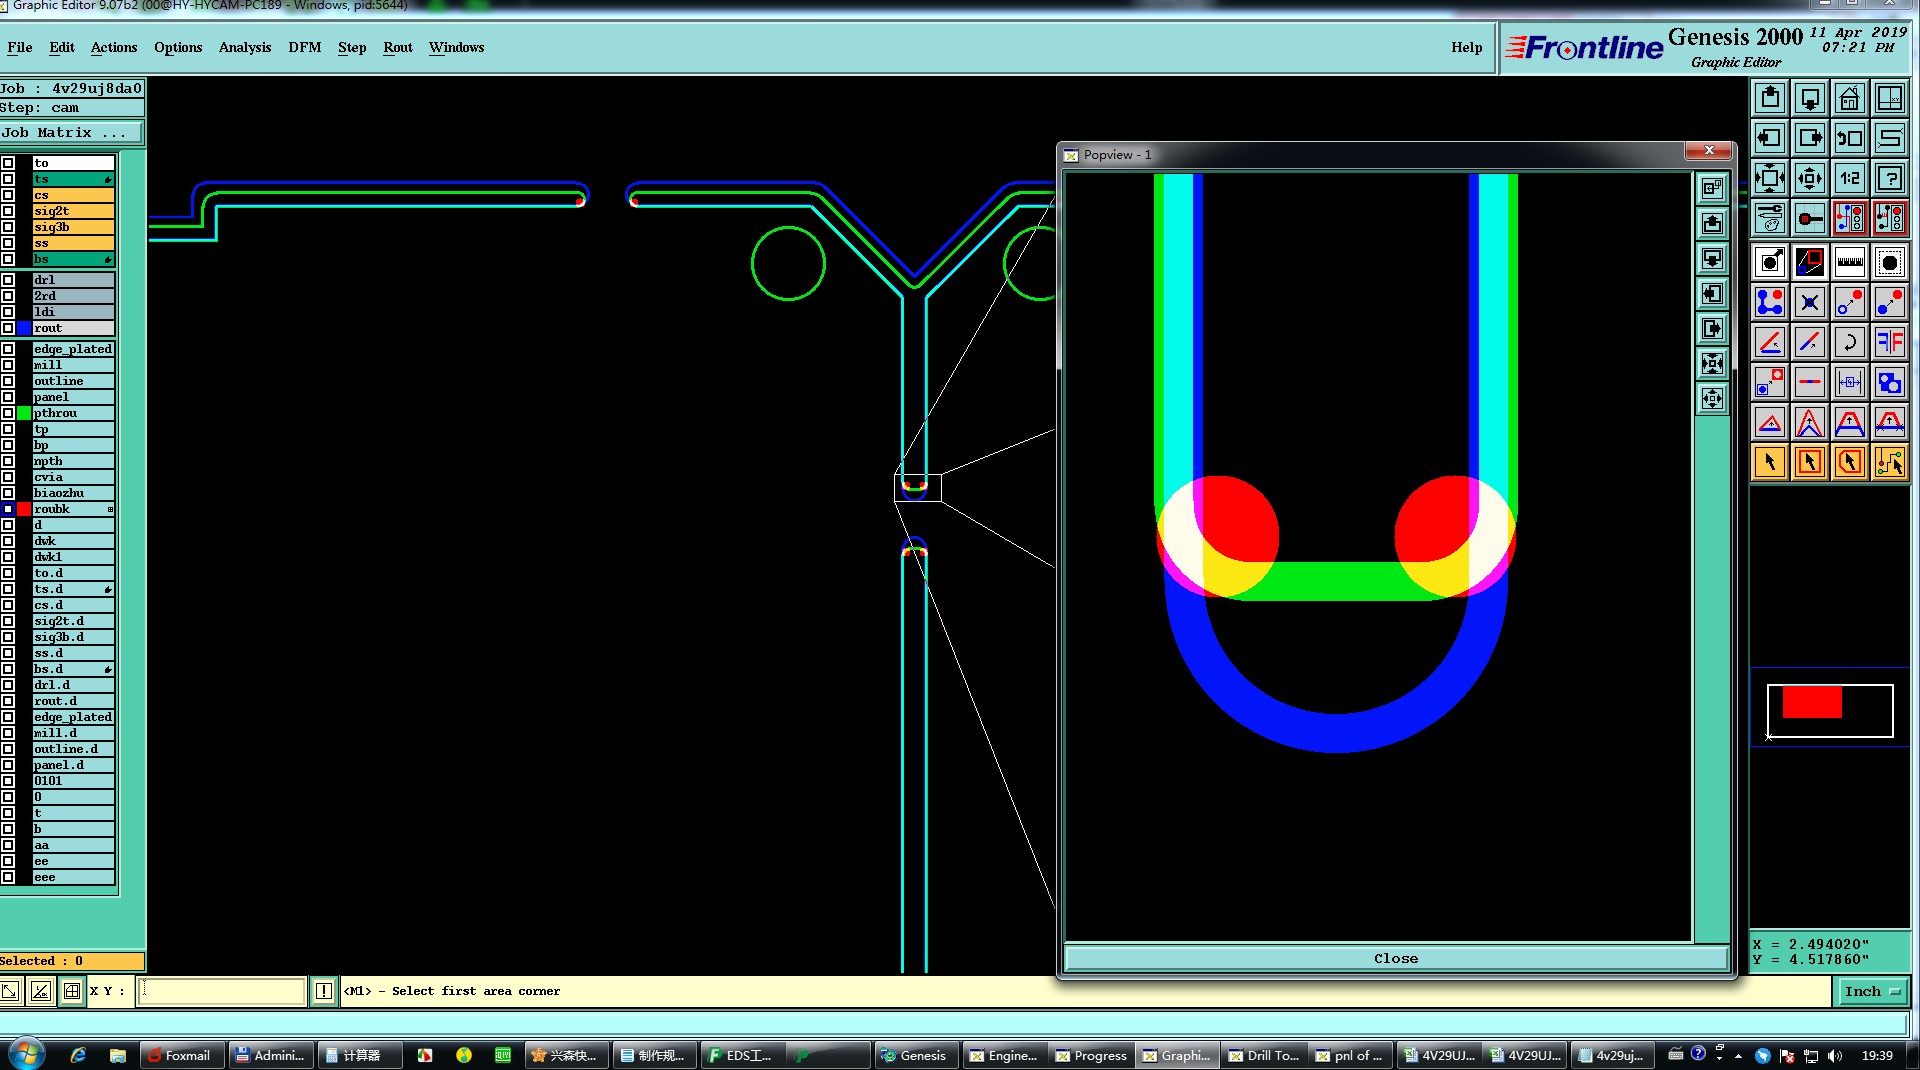Select the single arrow pointer select tool
This screenshot has width=1920, height=1070.
pos(1770,462)
